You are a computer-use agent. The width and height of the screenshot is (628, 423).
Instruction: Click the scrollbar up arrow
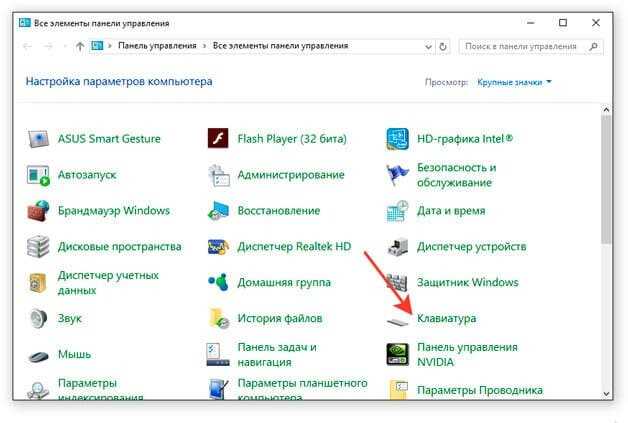tap(606, 110)
